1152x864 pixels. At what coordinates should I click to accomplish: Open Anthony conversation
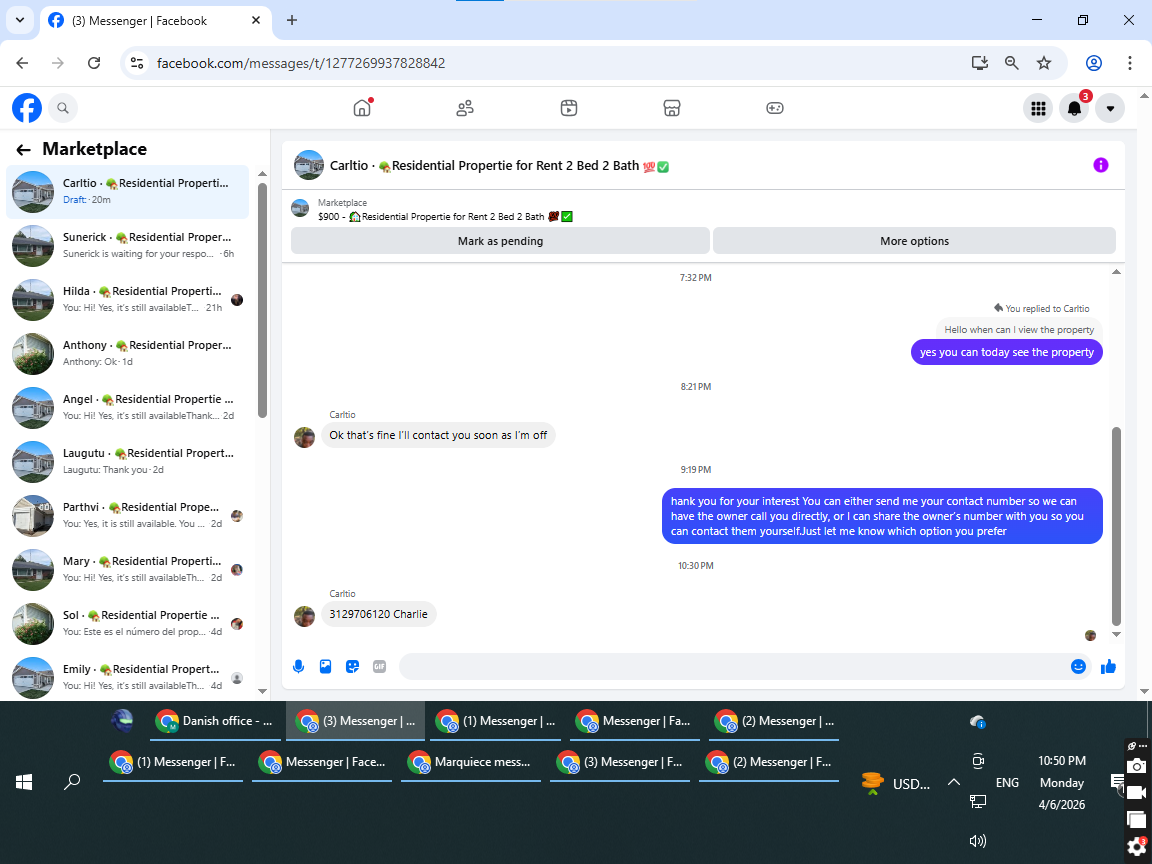128,353
